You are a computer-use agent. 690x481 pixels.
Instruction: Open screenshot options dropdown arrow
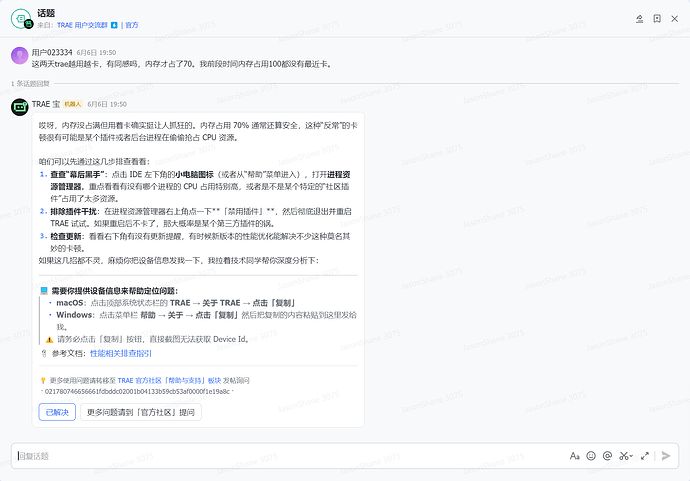pyautogui.click(x=631, y=456)
